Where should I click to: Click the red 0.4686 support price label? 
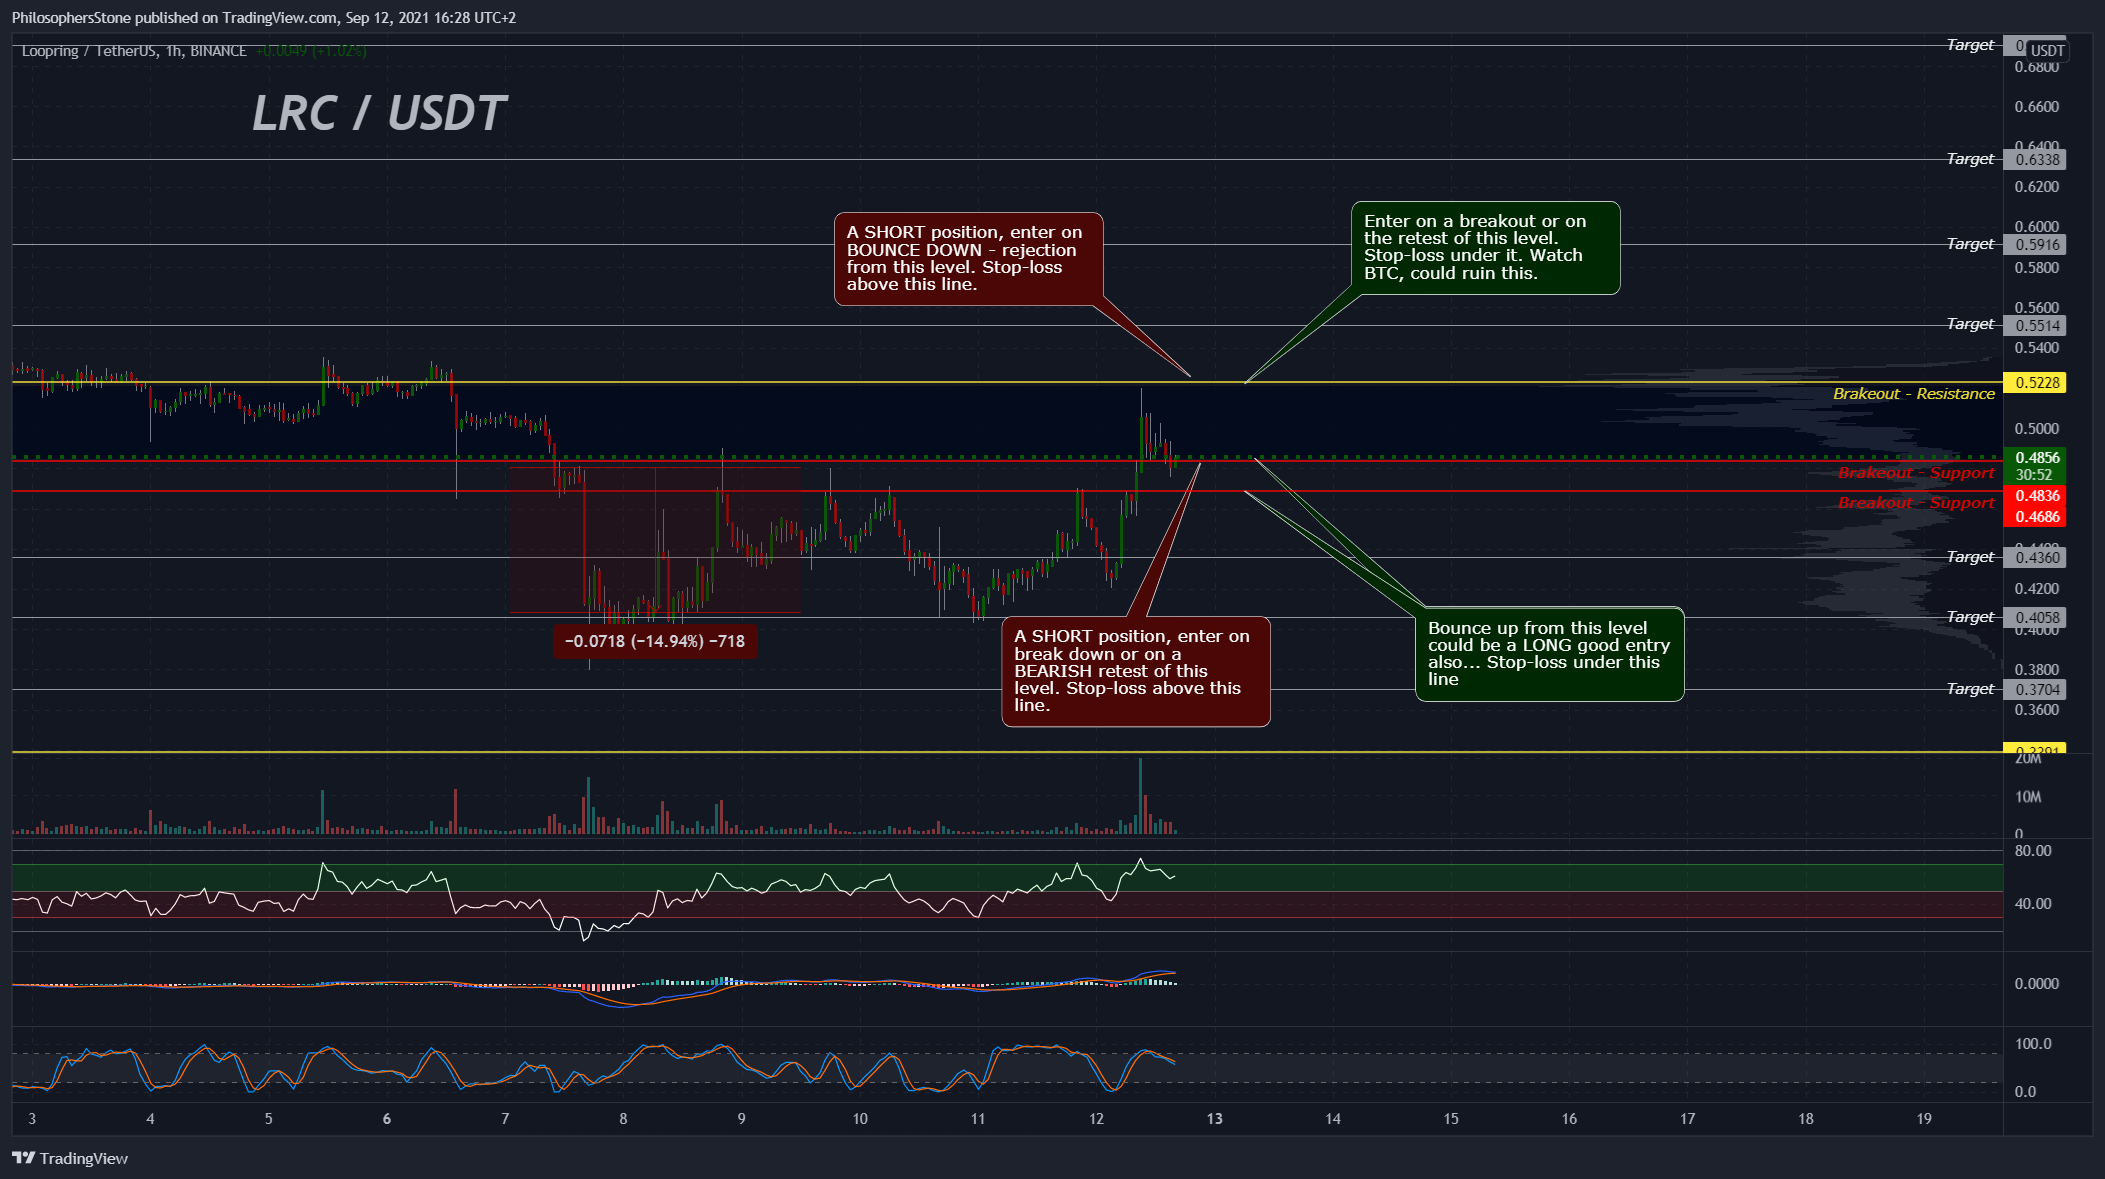(2036, 517)
